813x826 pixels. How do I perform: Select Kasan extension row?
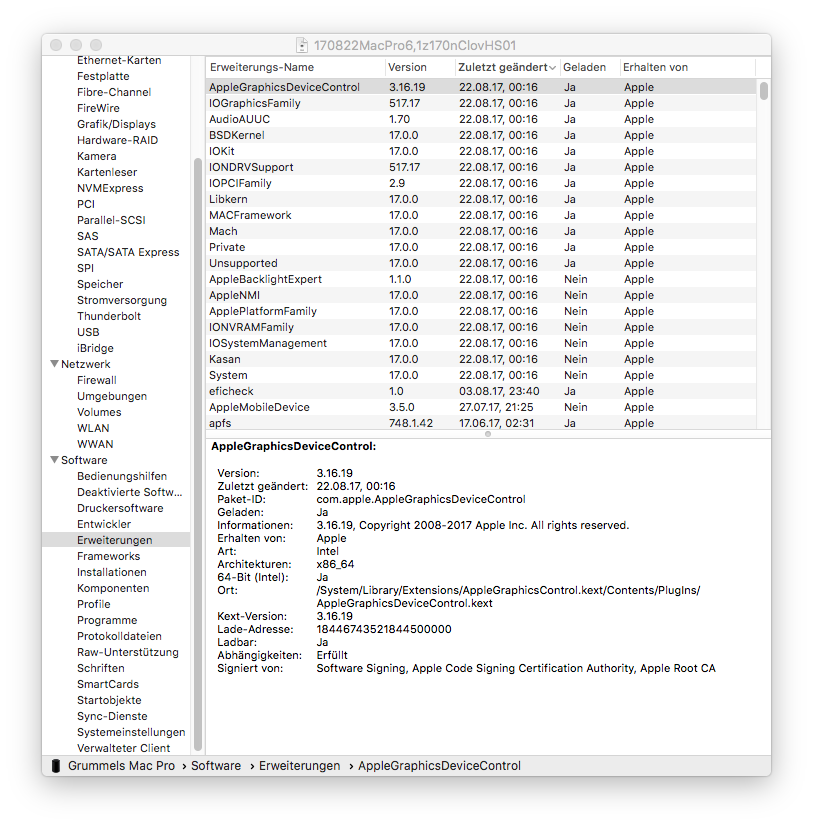pyautogui.click(x=481, y=359)
